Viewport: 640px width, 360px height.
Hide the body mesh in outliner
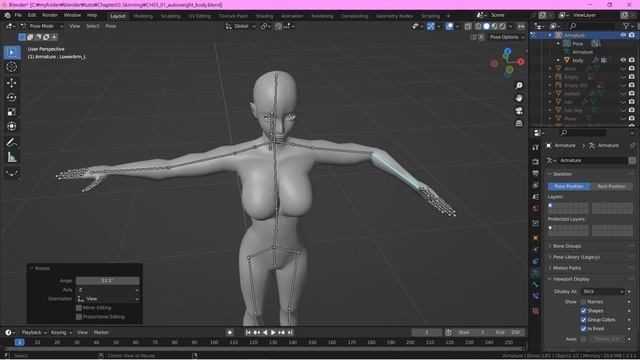click(623, 60)
